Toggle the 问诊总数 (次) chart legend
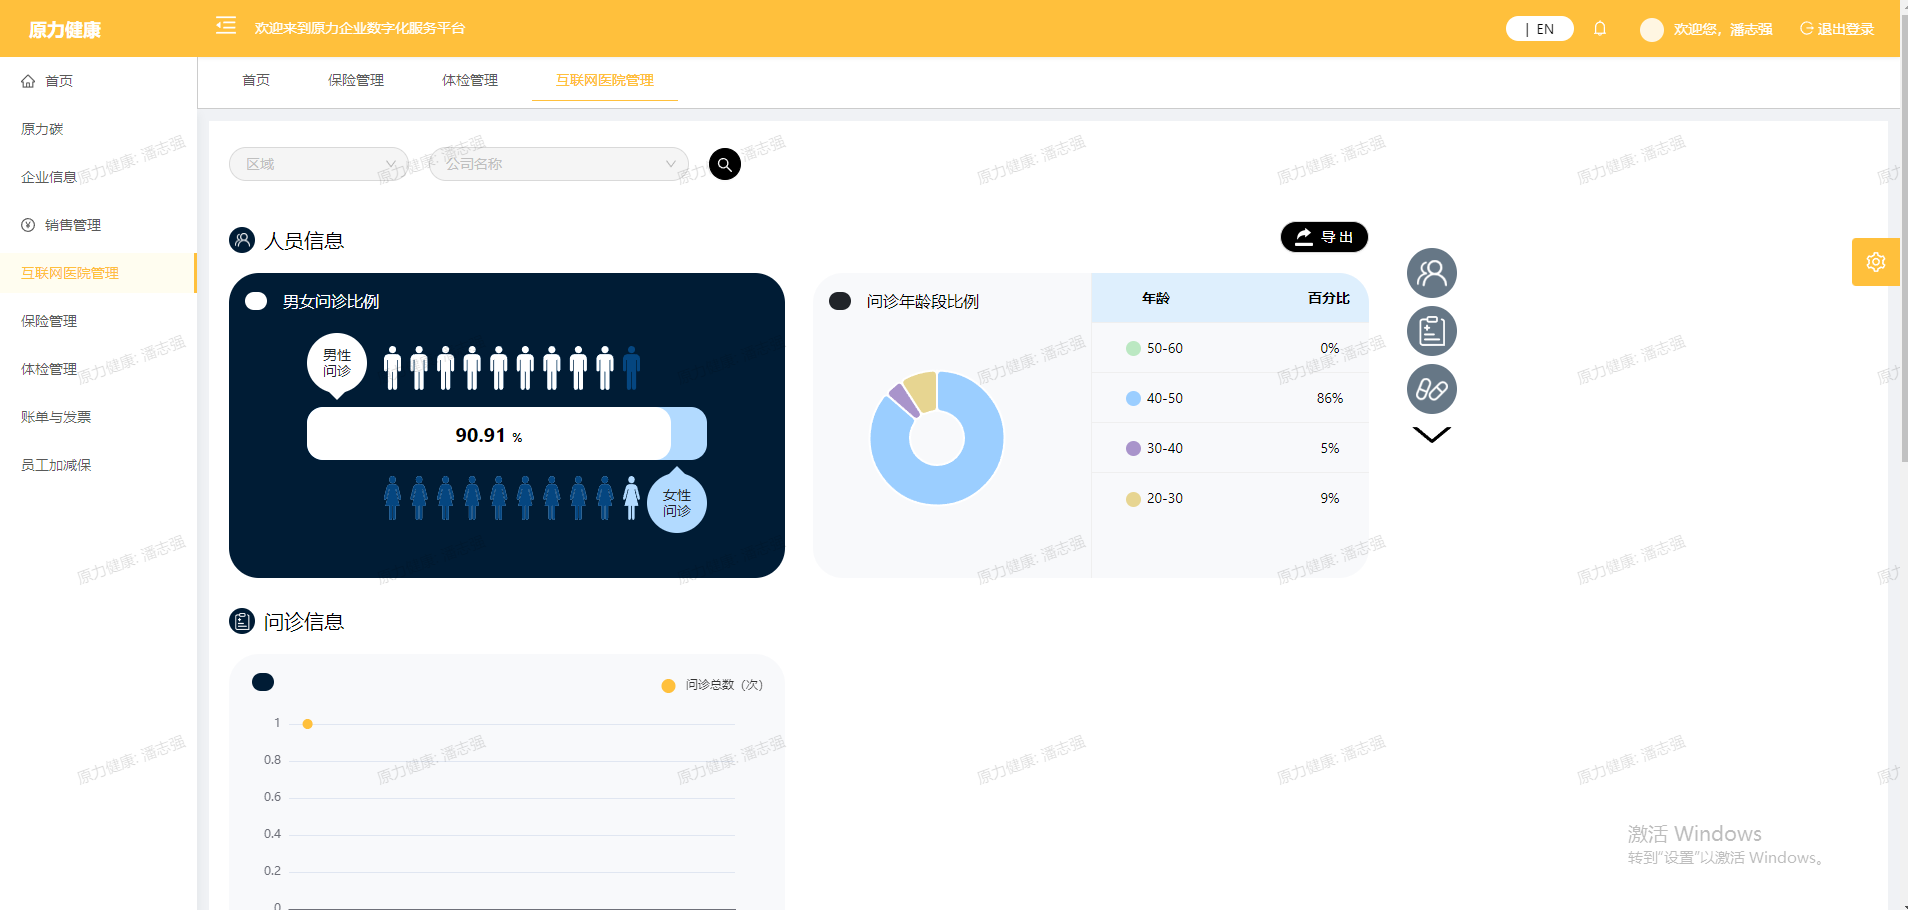The height and width of the screenshot is (910, 1908). [x=712, y=685]
